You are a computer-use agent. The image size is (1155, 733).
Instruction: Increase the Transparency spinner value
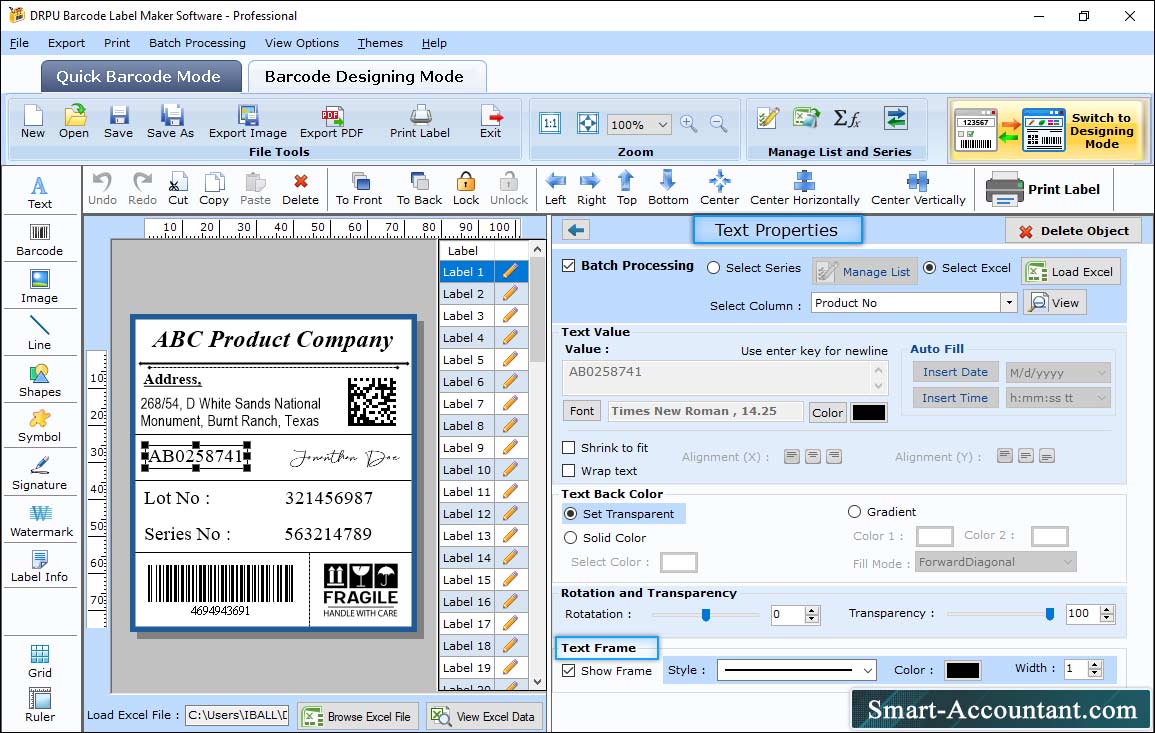(1106, 609)
